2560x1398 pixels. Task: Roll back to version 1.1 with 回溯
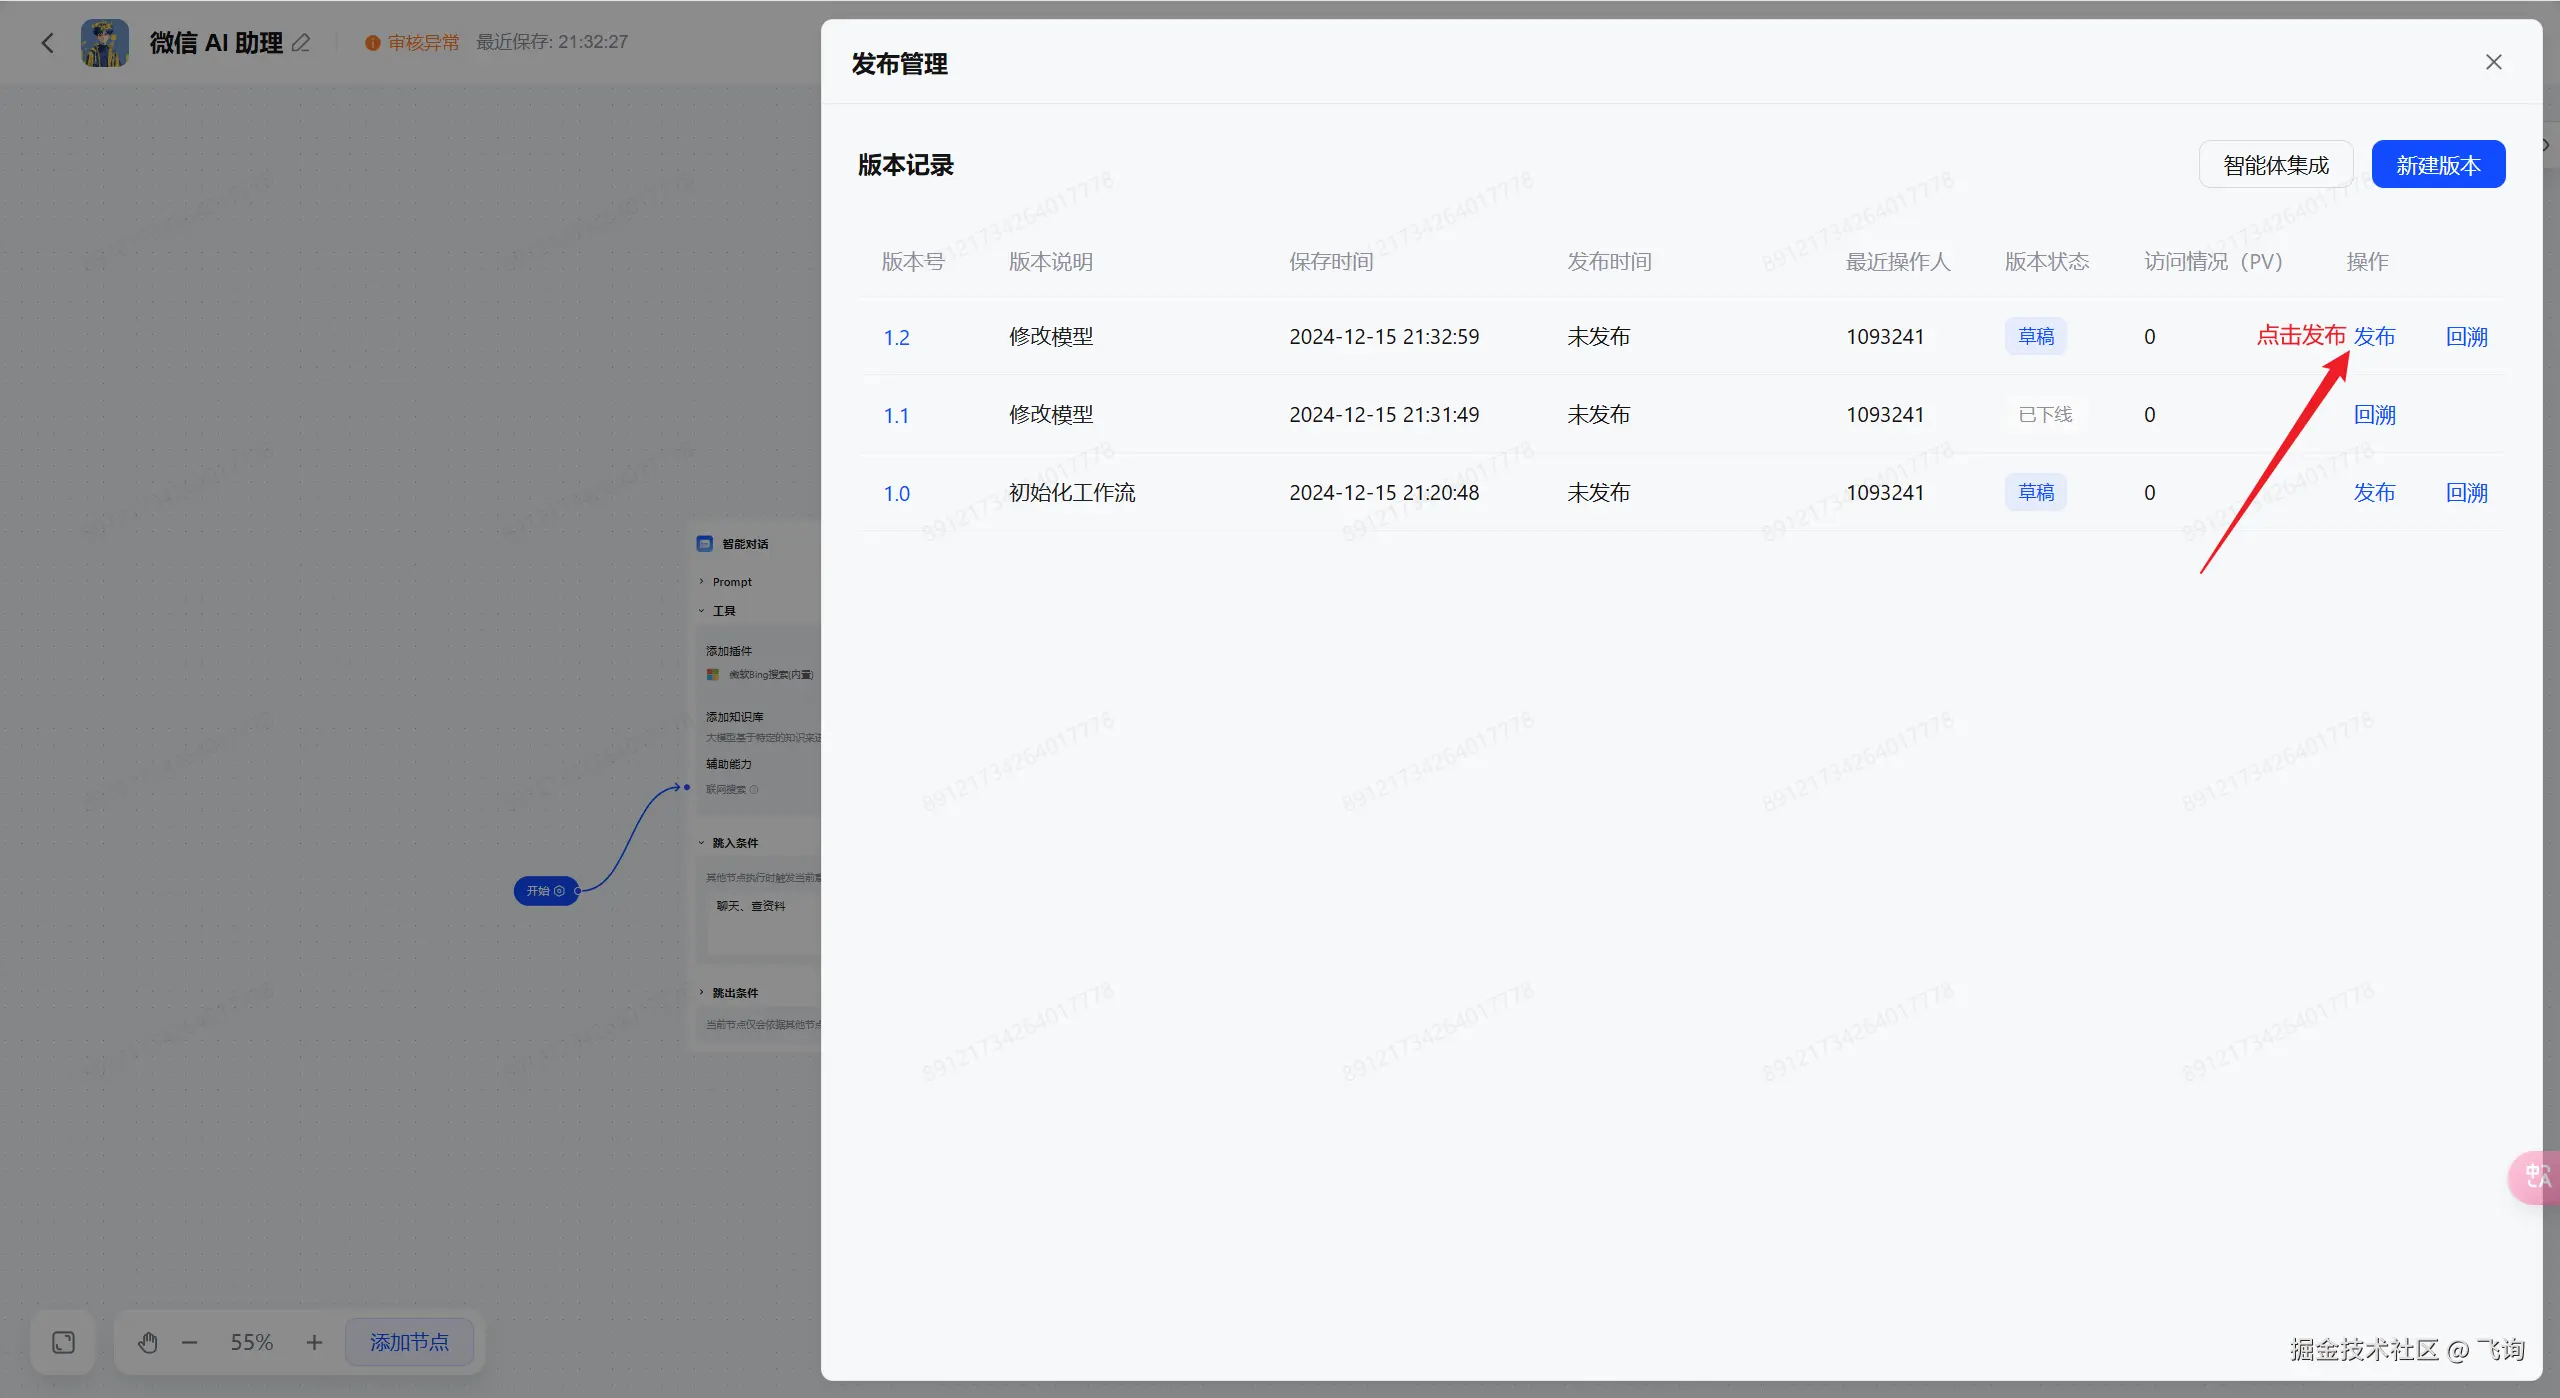(x=2374, y=415)
